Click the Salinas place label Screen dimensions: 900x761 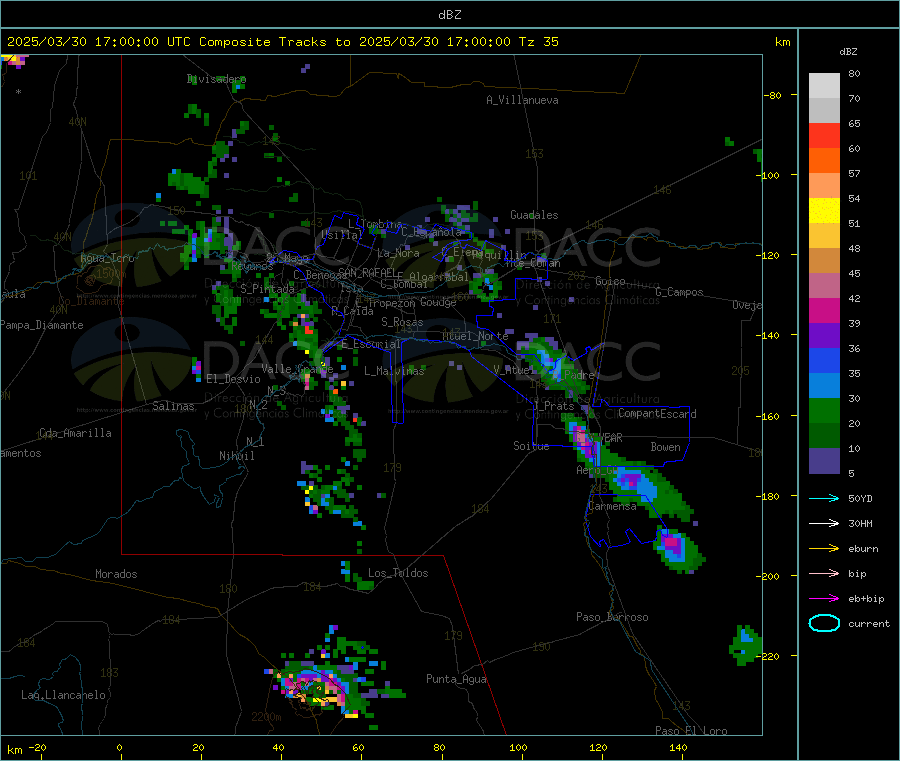click(173, 406)
